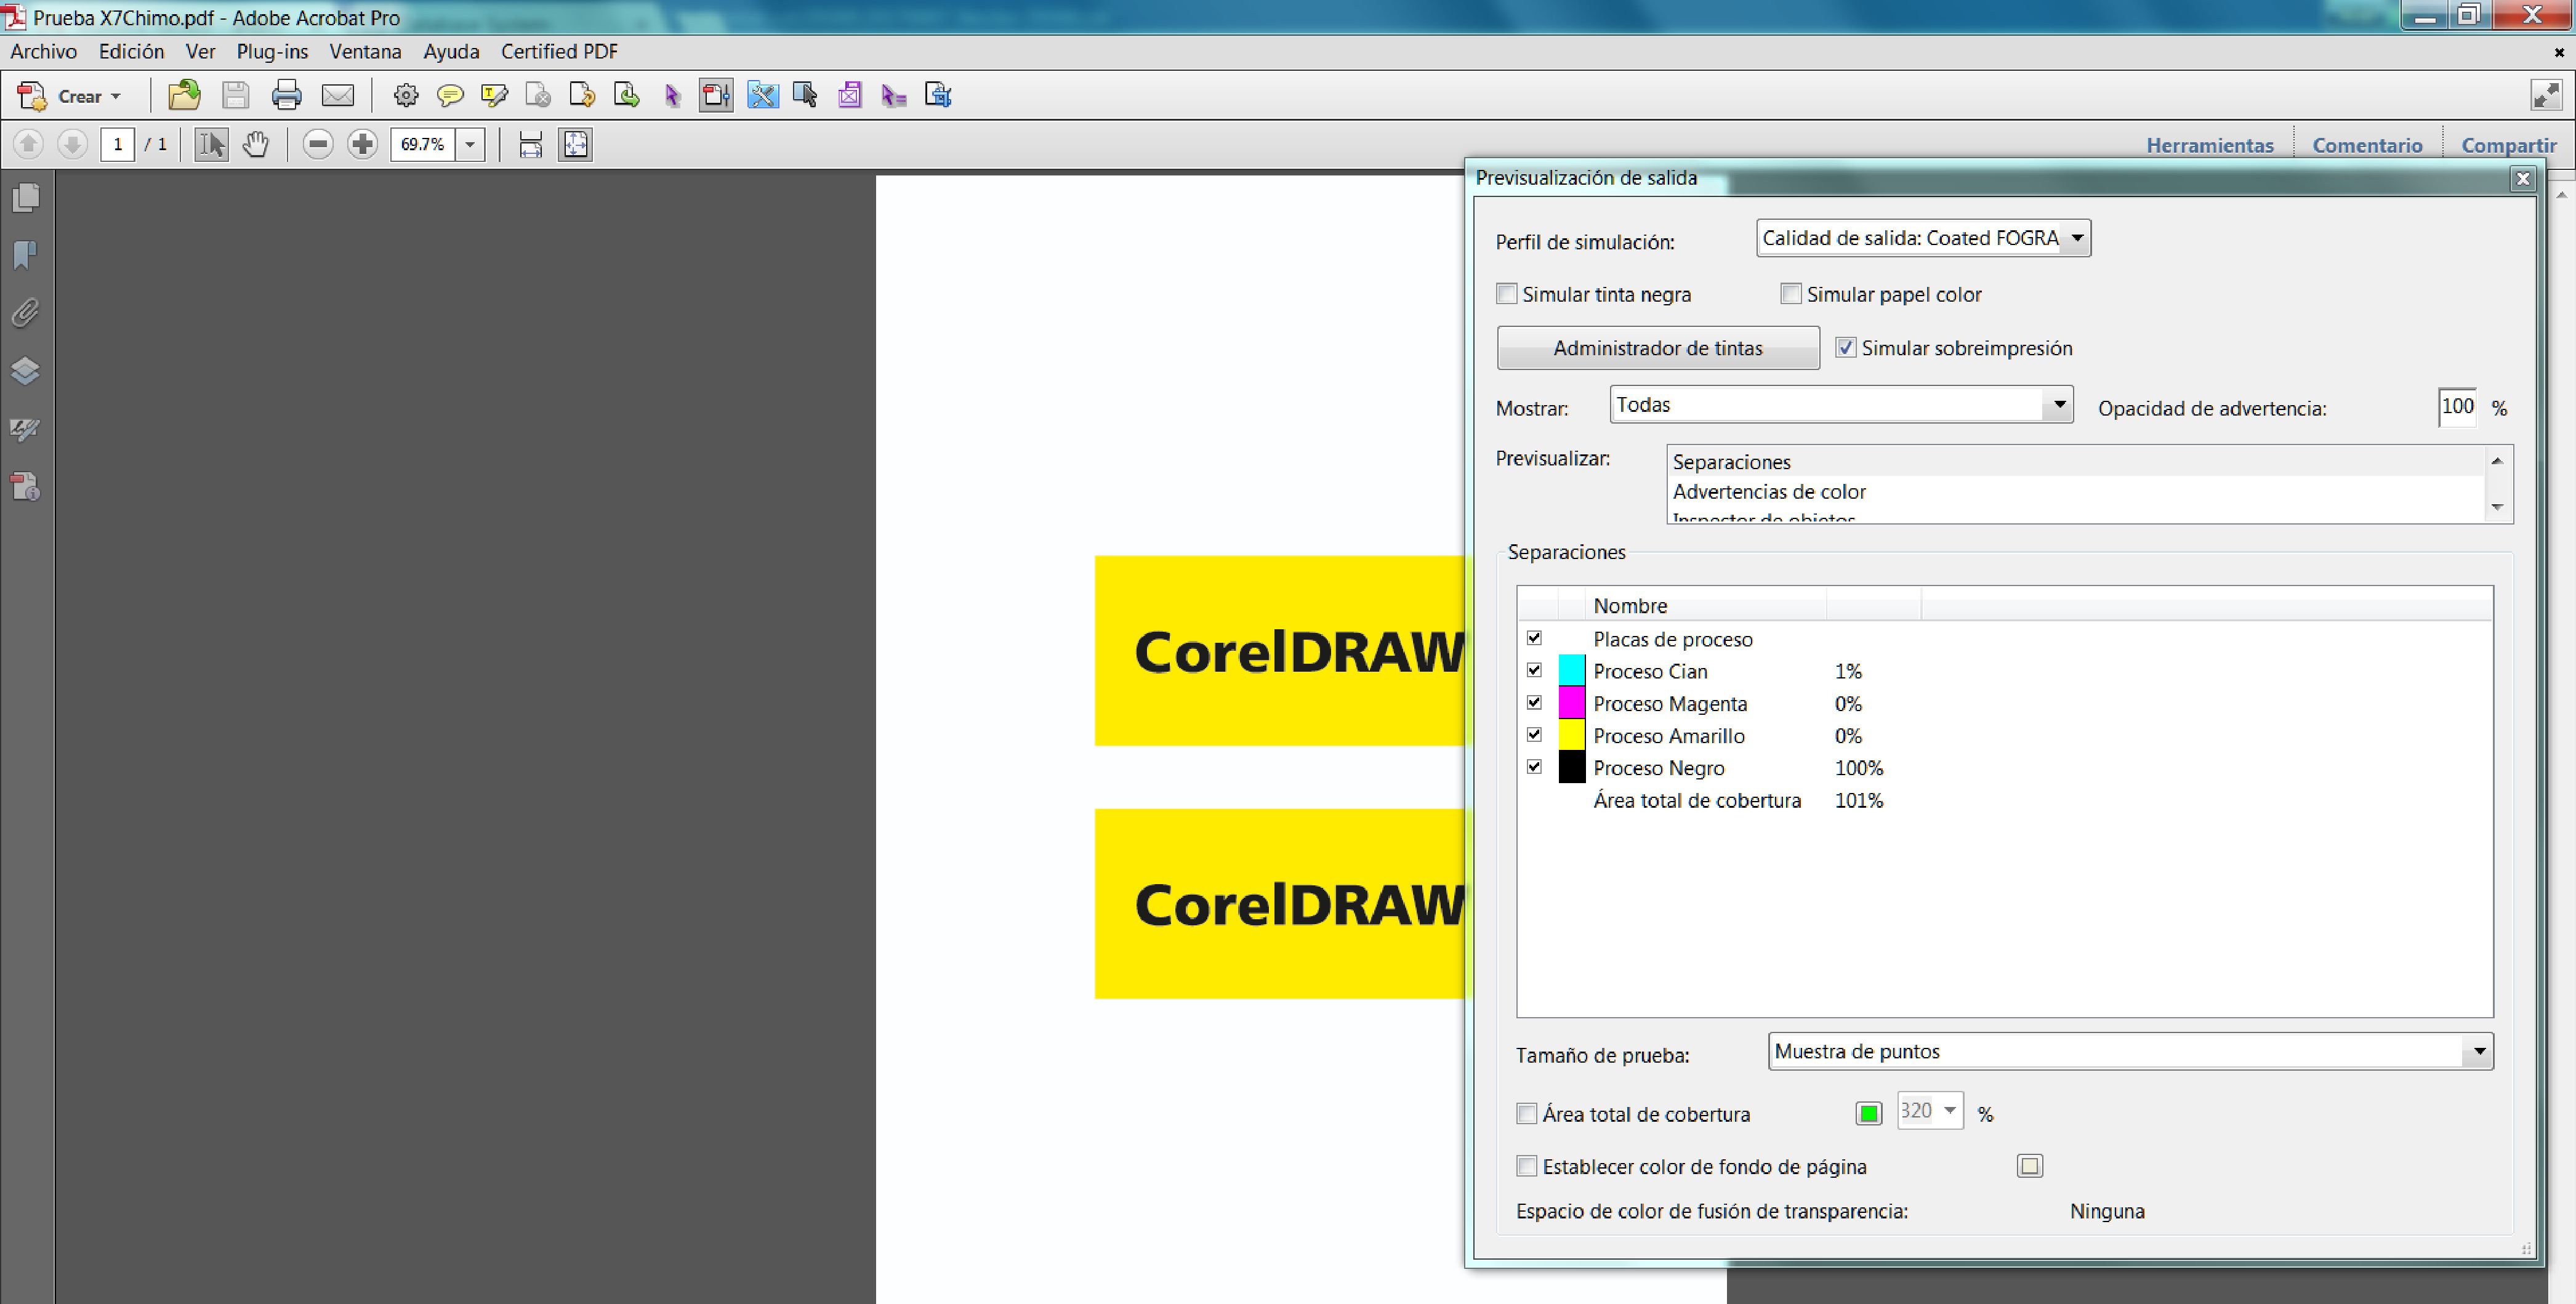This screenshot has width=2576, height=1304.
Task: Open zoom percentage dropdown arrow
Action: pos(469,144)
